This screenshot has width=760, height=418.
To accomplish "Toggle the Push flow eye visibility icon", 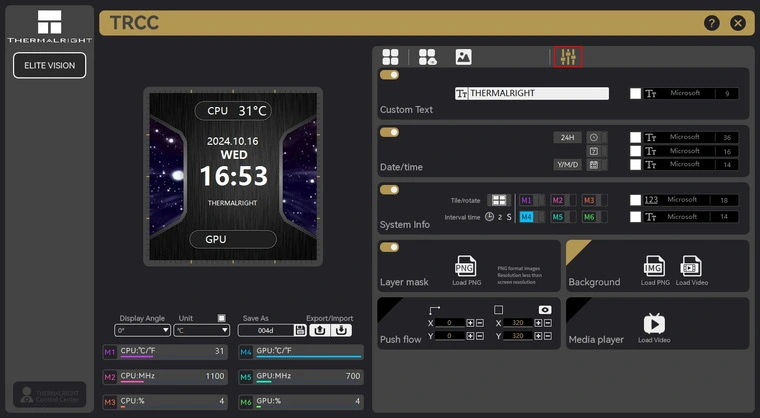I will coord(545,310).
